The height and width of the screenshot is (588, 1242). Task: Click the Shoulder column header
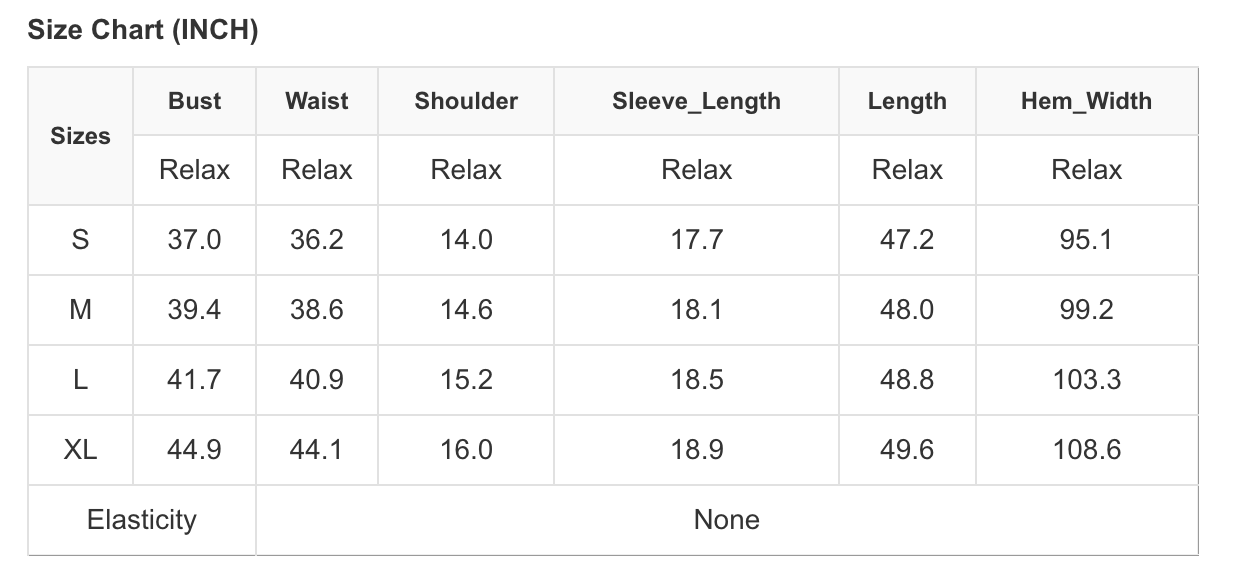466,101
